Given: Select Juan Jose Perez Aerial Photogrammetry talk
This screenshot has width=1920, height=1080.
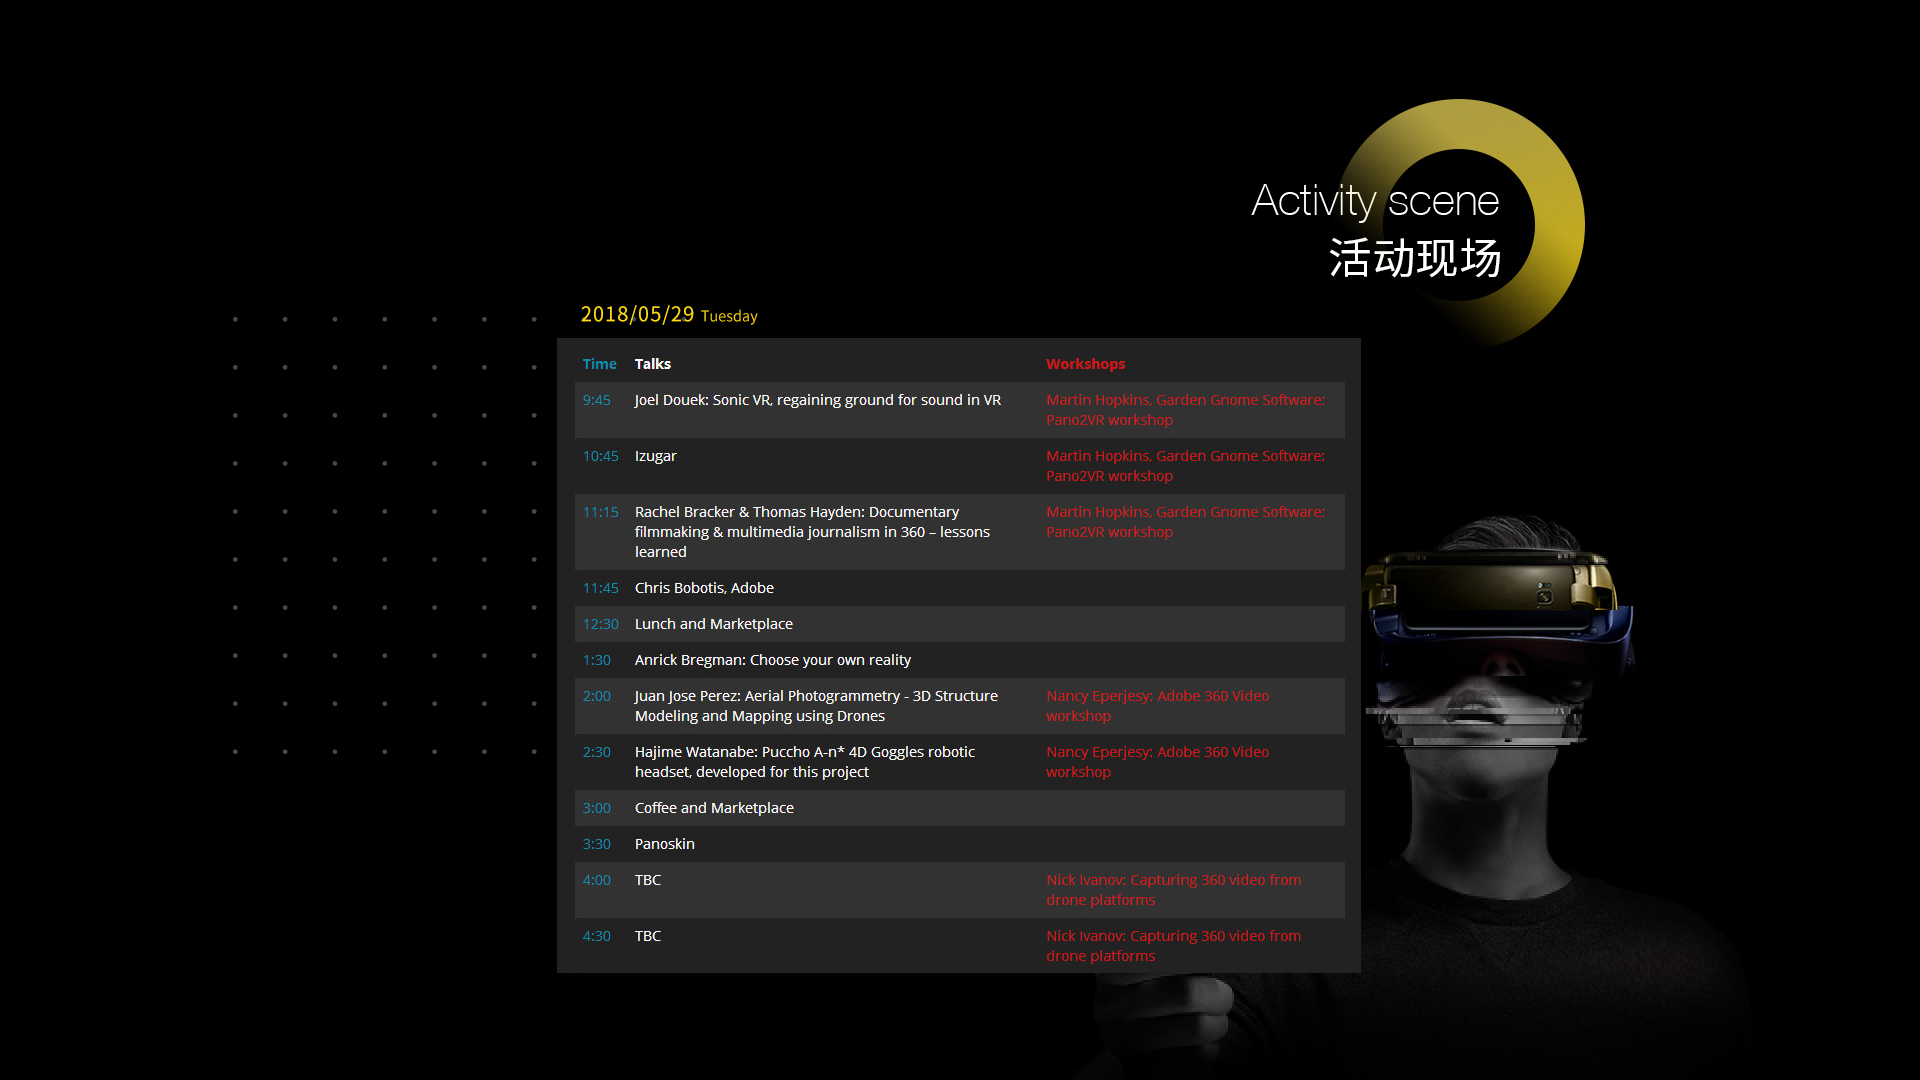Looking at the screenshot, I should 816,706.
